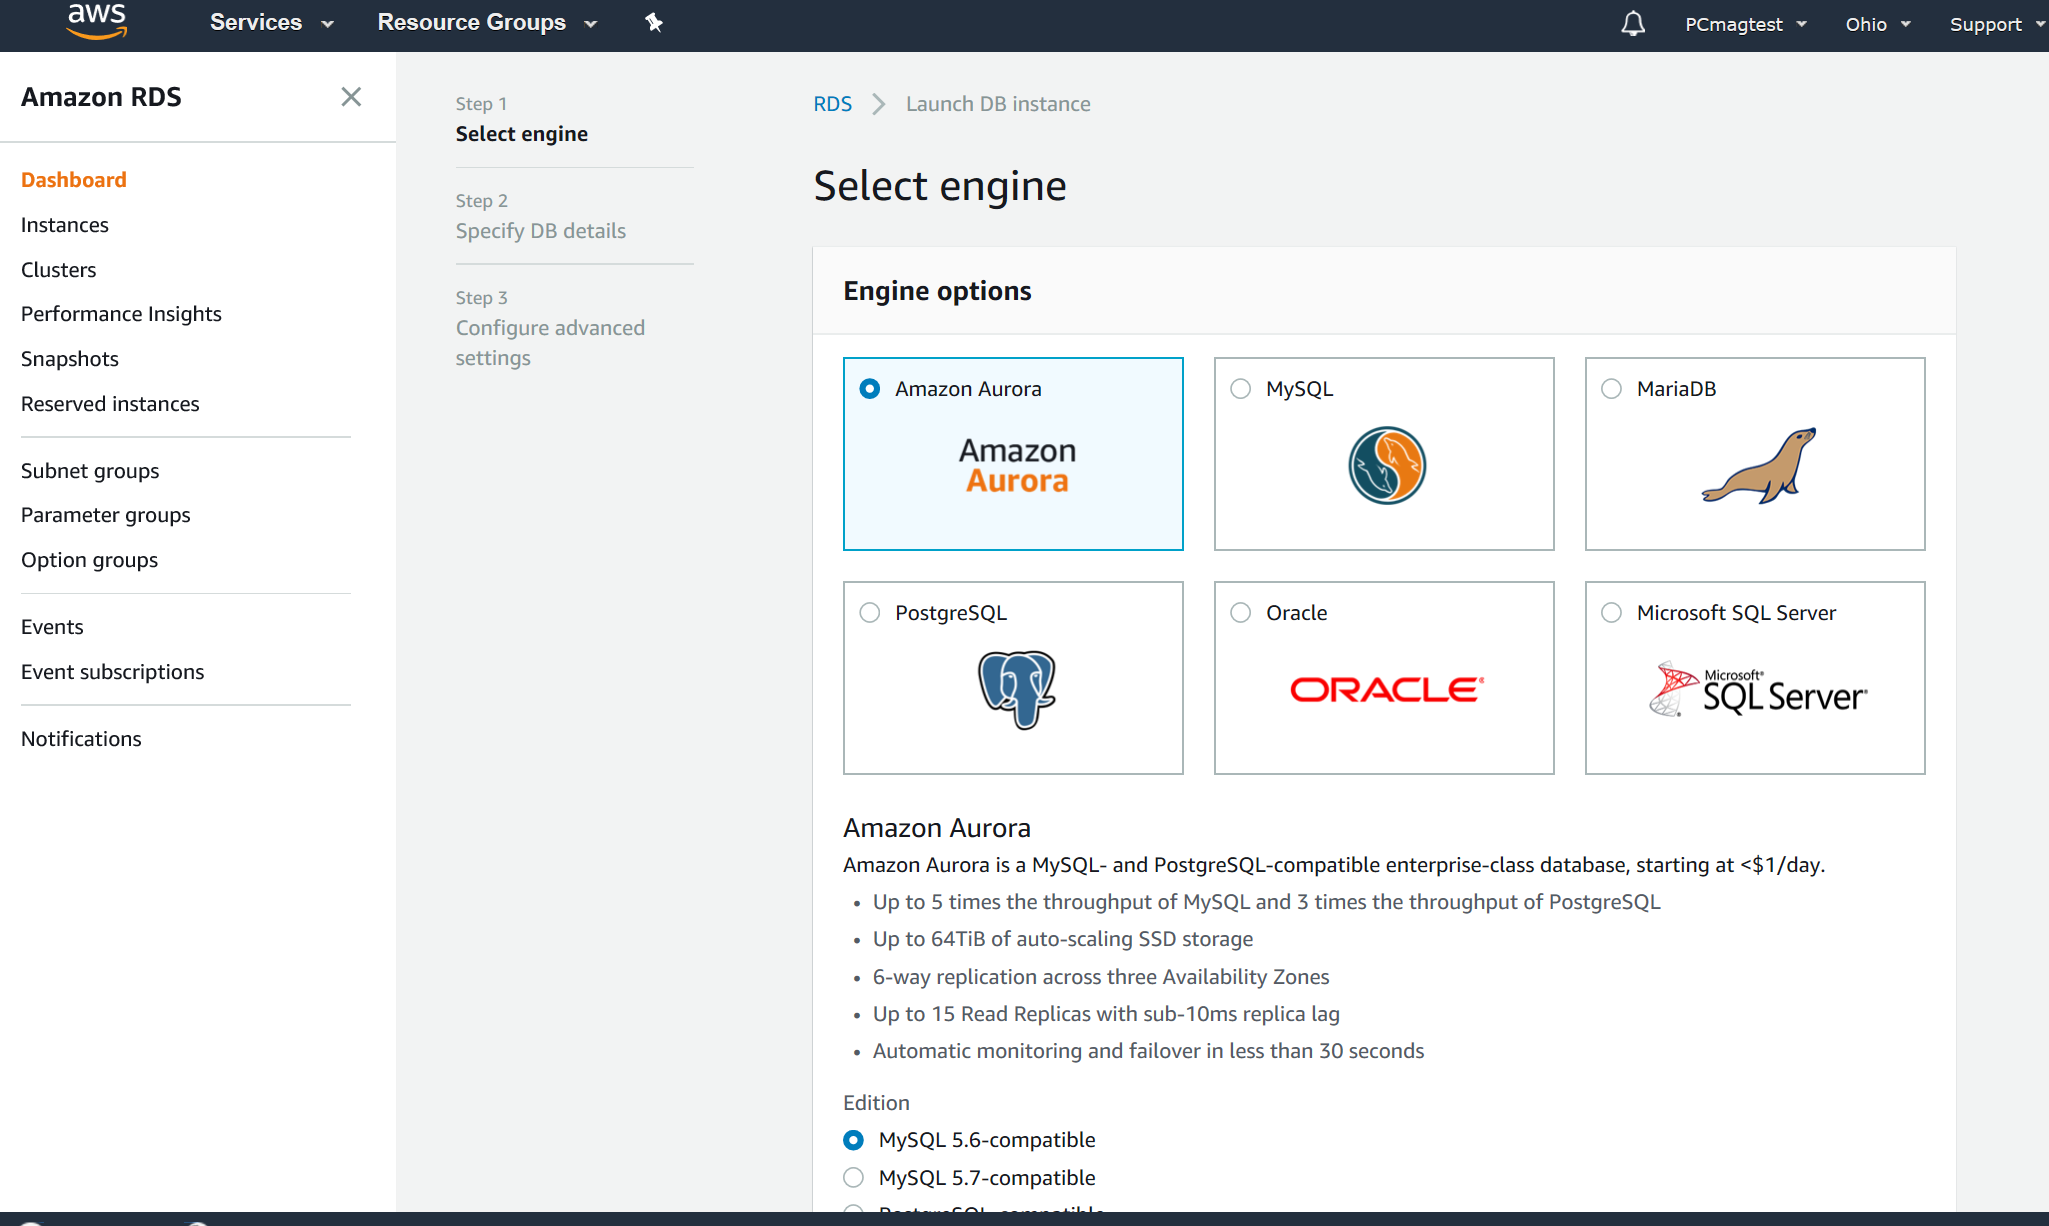Click the 6-way replication bullet text
Viewport: 2049px width, 1226px height.
(1101, 977)
